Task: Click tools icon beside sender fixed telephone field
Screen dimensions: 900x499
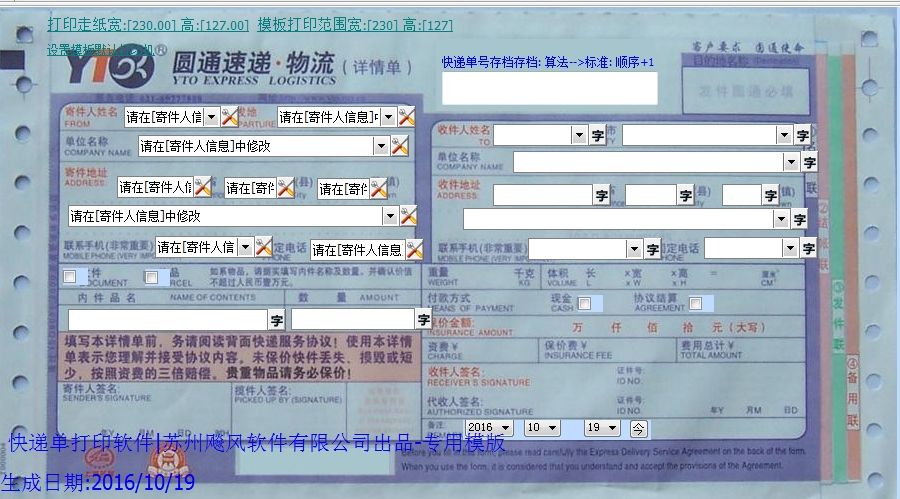Action: (414, 249)
